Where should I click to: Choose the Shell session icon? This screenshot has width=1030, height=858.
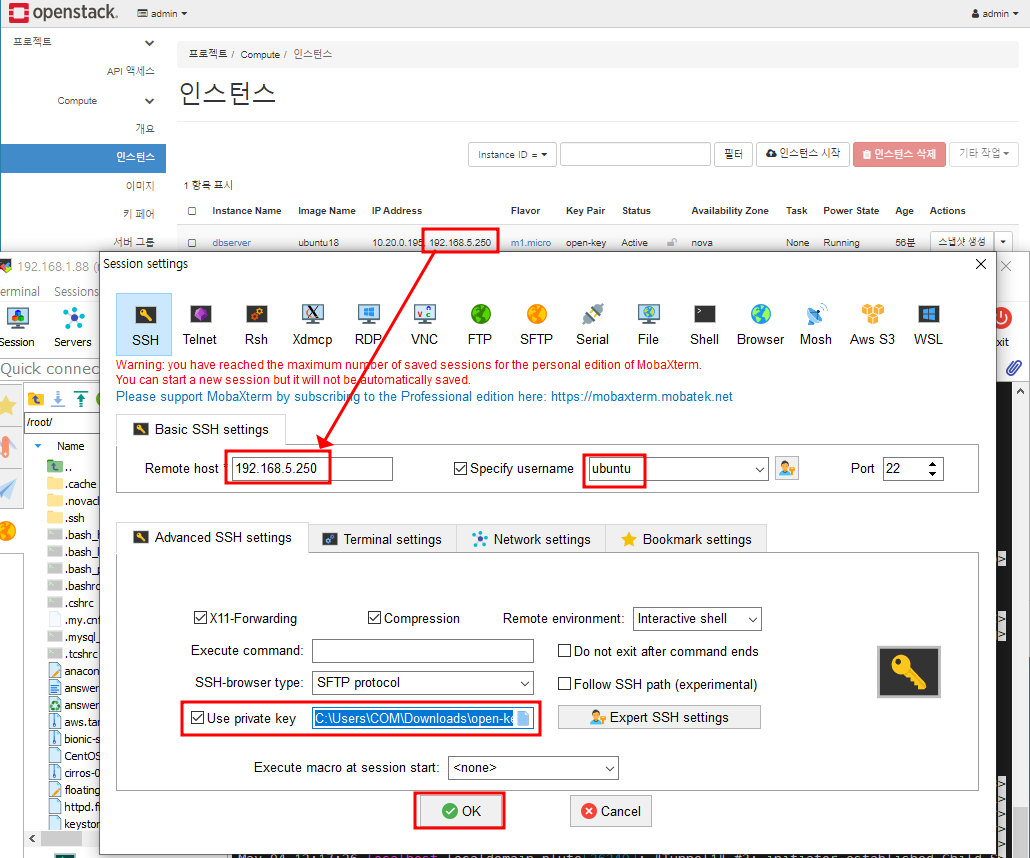pos(705,324)
